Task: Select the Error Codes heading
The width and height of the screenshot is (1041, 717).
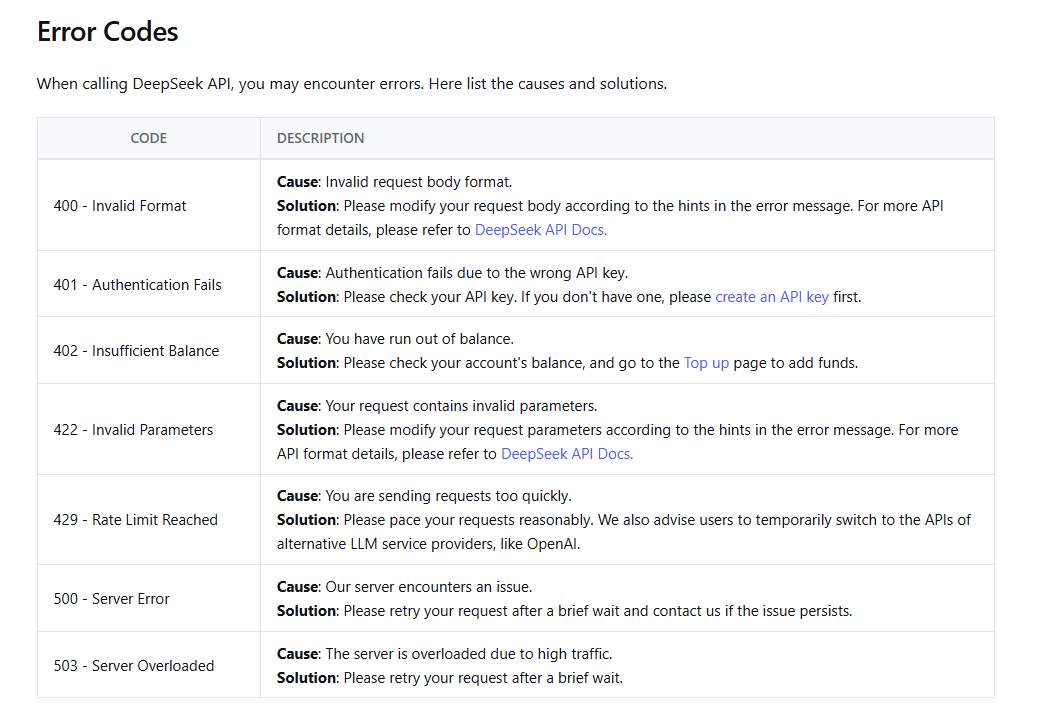Action: [x=108, y=32]
